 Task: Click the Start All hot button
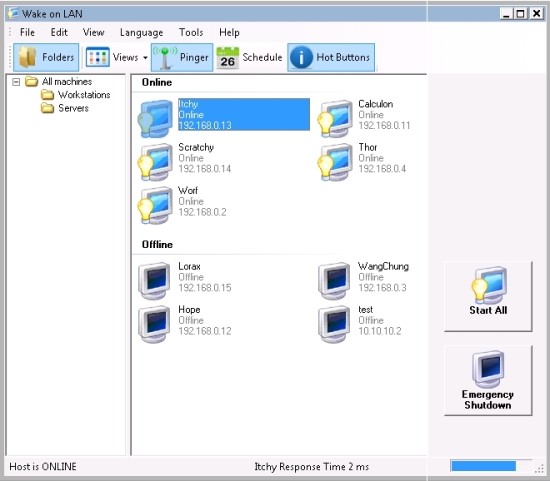[488, 296]
